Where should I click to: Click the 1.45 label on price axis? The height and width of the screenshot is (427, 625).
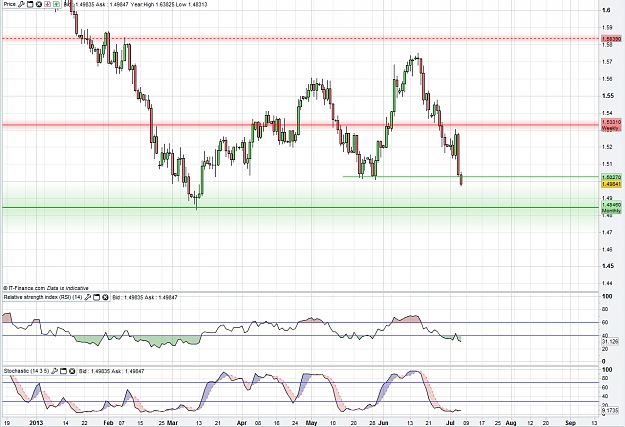[608, 266]
